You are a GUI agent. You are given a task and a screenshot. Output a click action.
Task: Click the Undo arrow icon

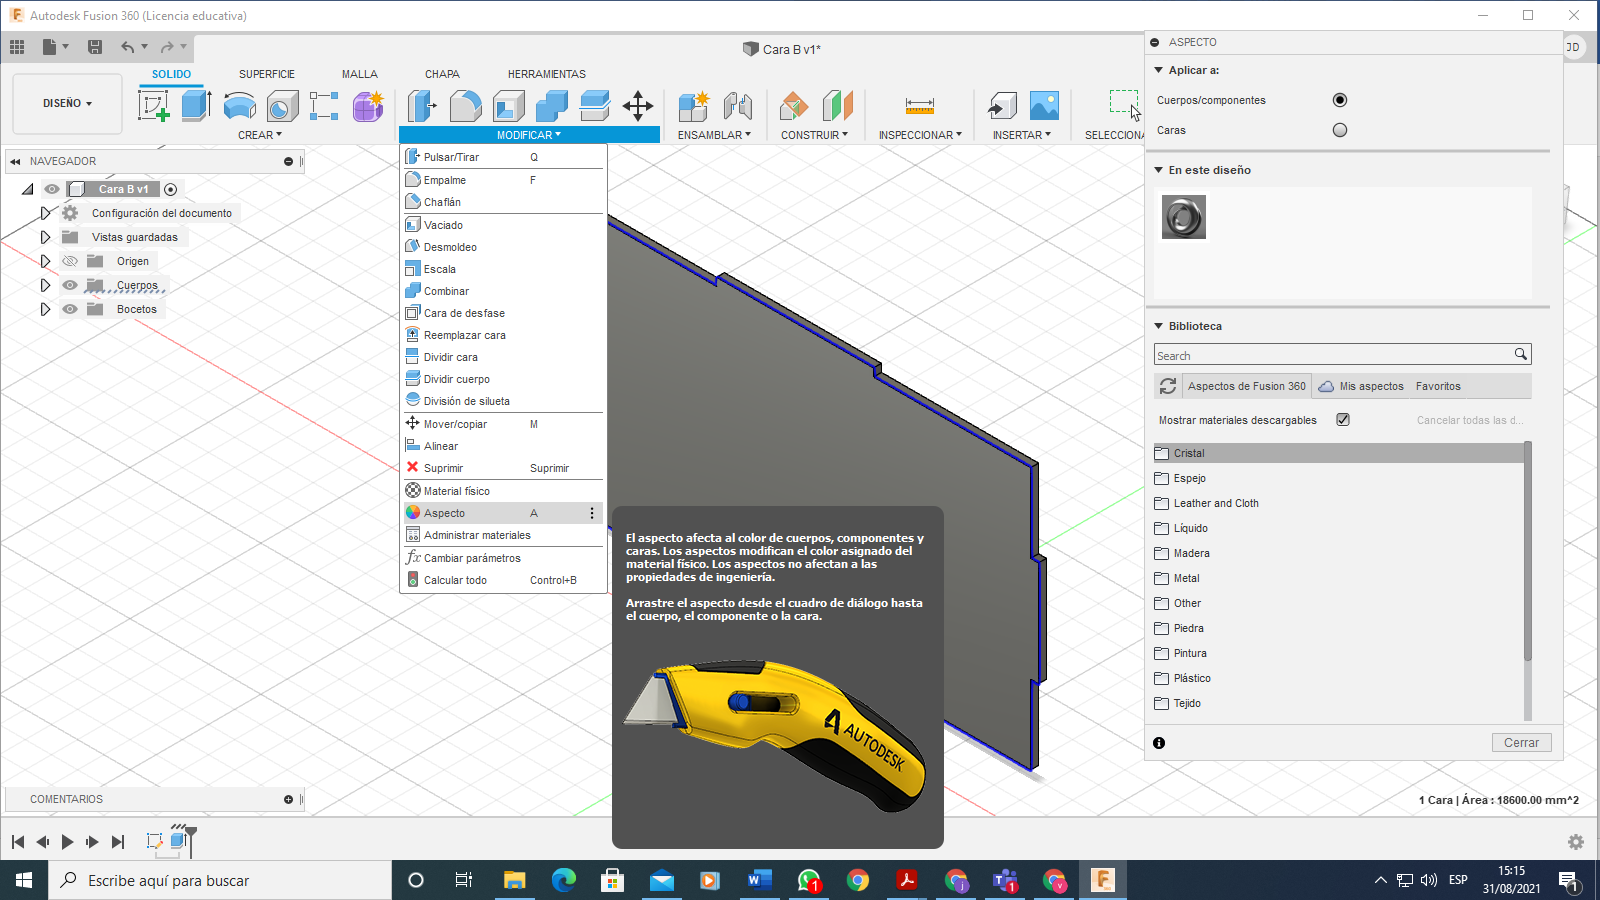pyautogui.click(x=127, y=47)
